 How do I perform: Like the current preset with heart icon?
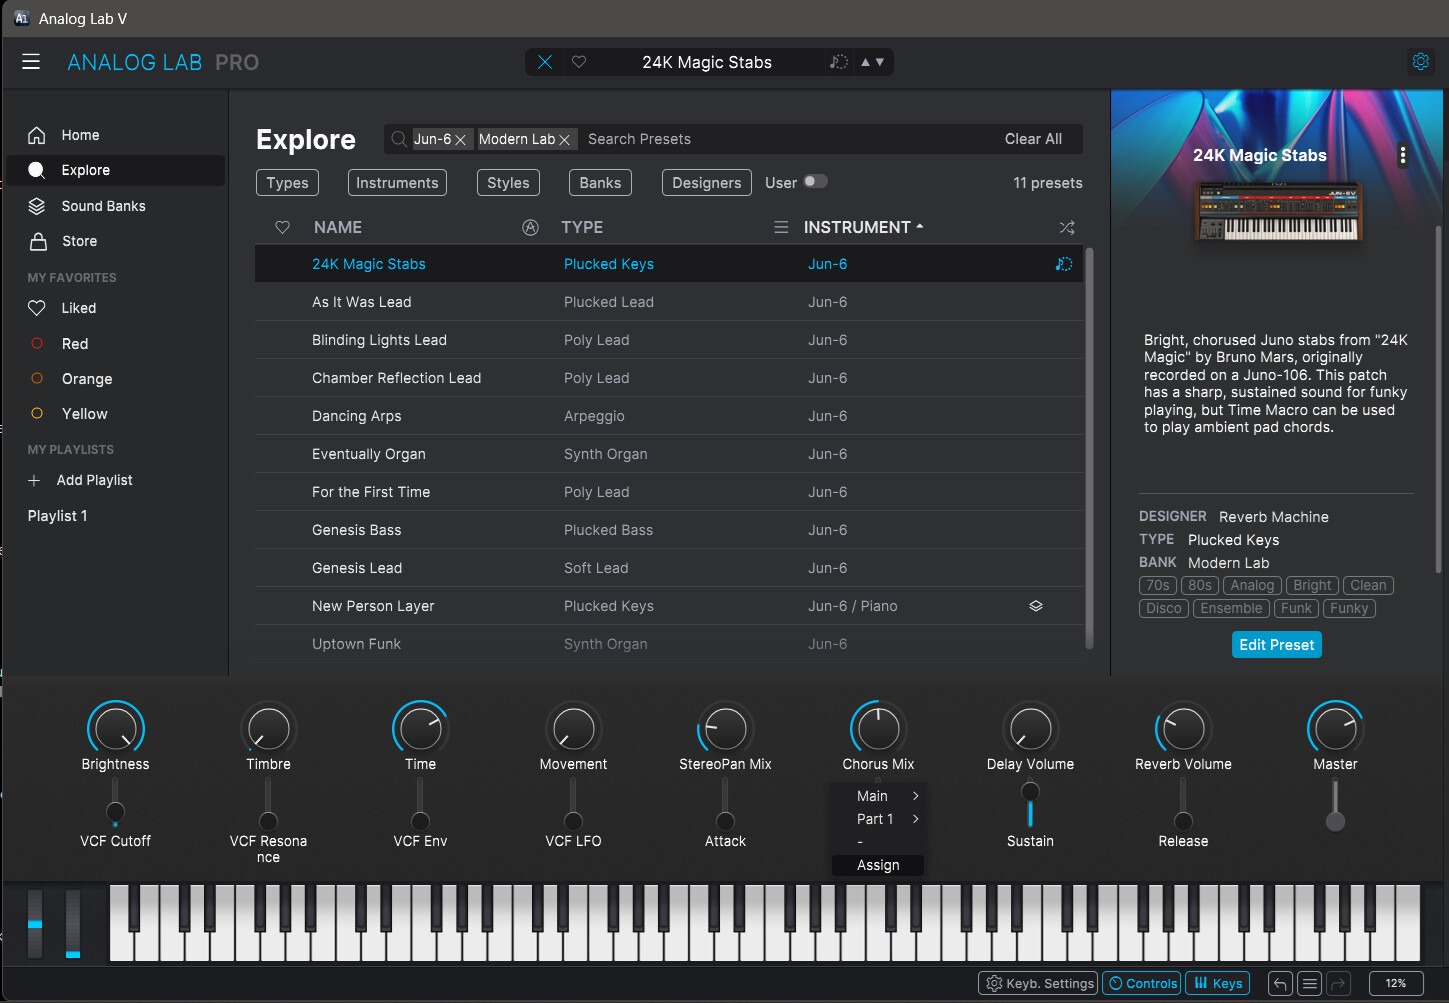click(x=579, y=62)
